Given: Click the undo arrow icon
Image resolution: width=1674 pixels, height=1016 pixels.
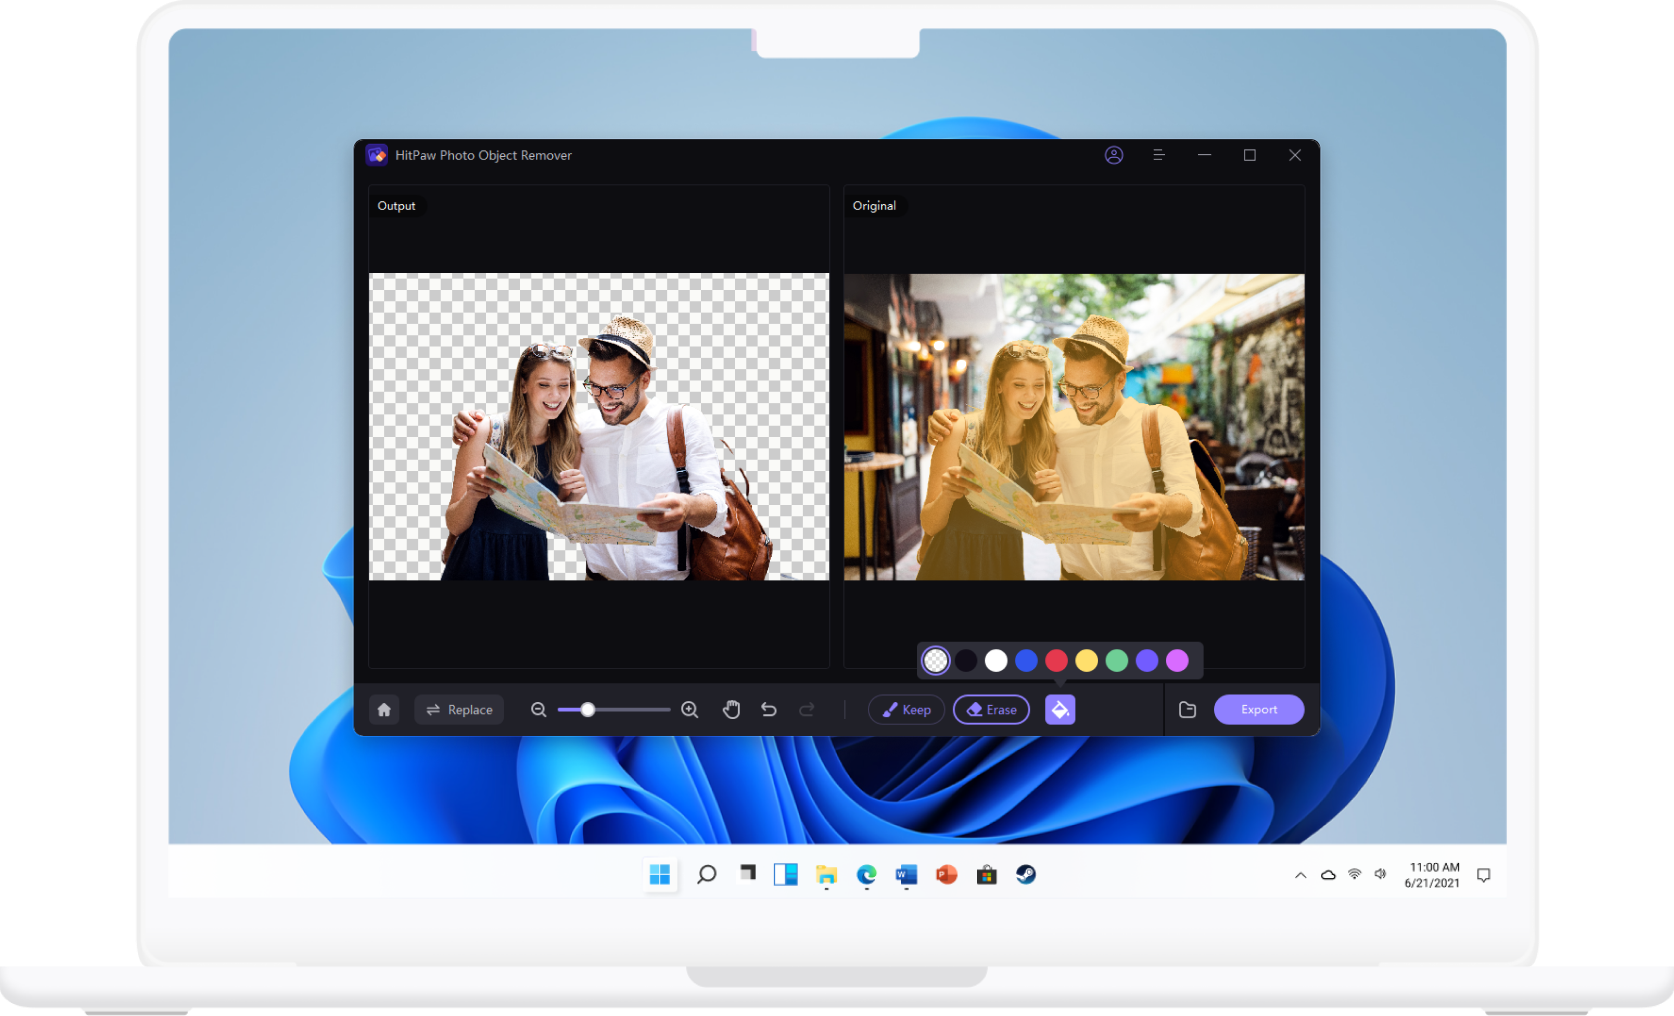Looking at the screenshot, I should tap(769, 710).
